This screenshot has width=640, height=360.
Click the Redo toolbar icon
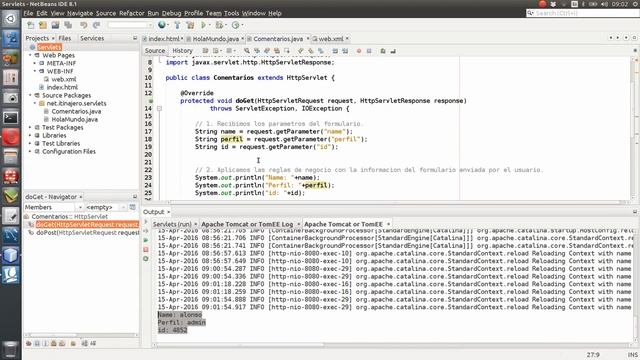(x=96, y=25)
